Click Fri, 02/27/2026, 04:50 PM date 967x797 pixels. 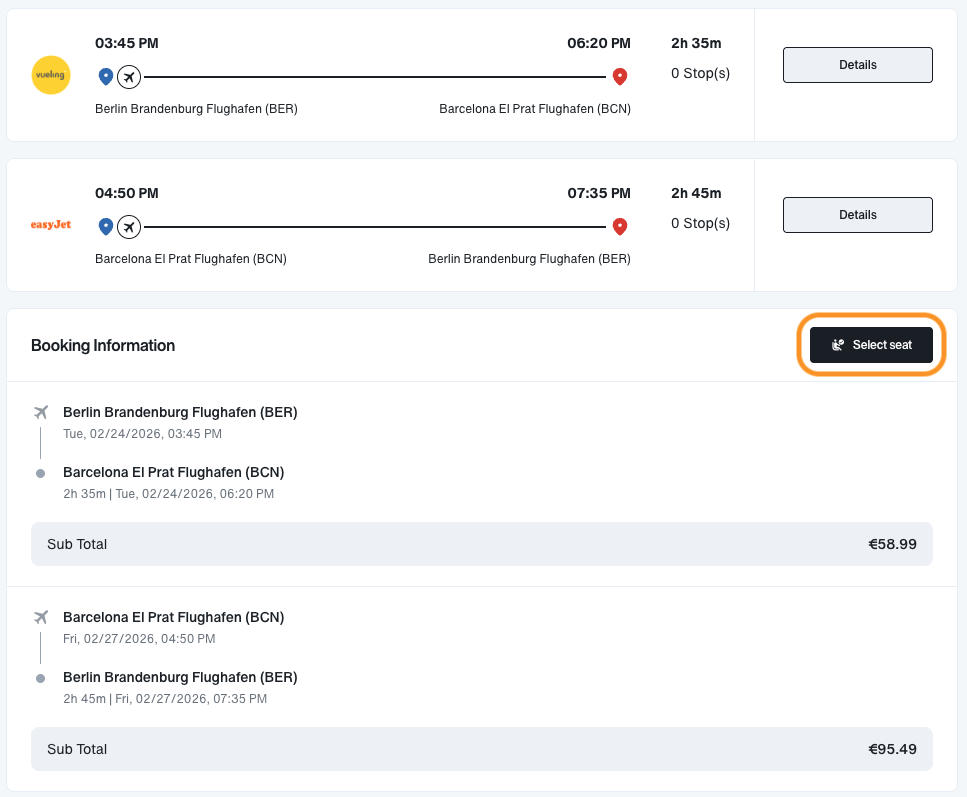click(139, 638)
